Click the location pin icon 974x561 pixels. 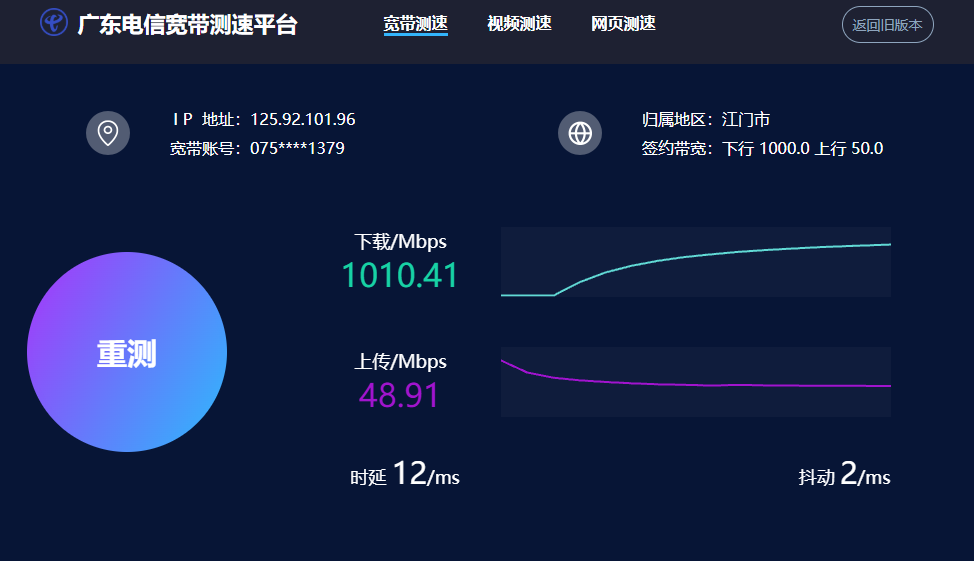(108, 133)
